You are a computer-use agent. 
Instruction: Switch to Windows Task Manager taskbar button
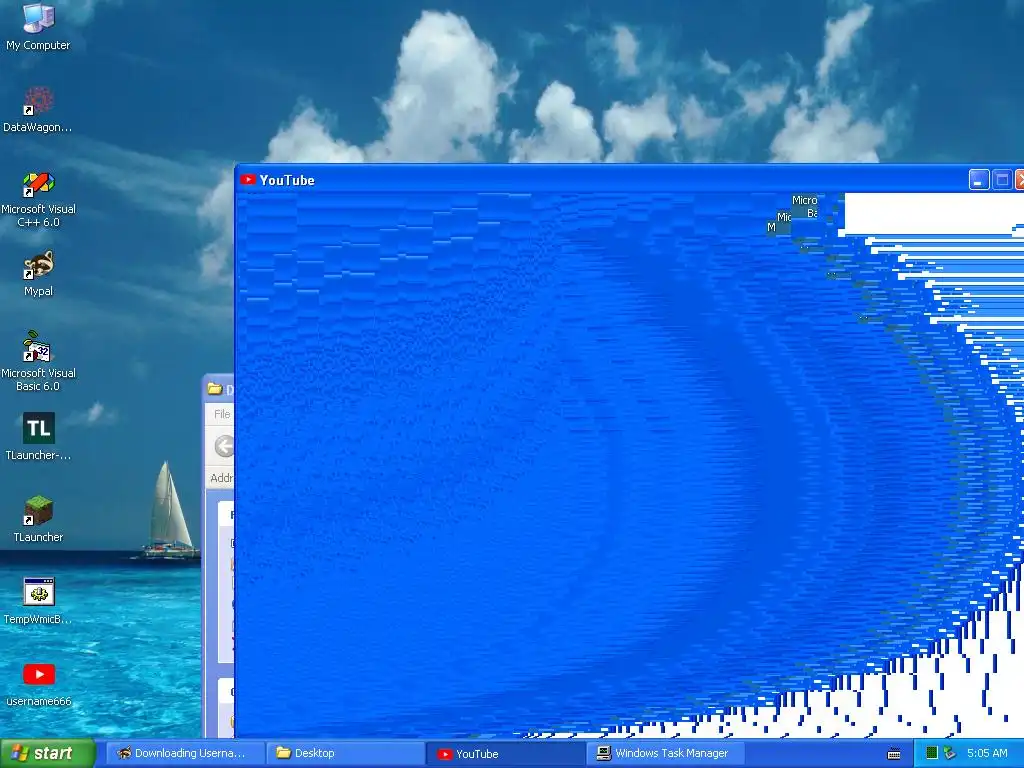(665, 754)
